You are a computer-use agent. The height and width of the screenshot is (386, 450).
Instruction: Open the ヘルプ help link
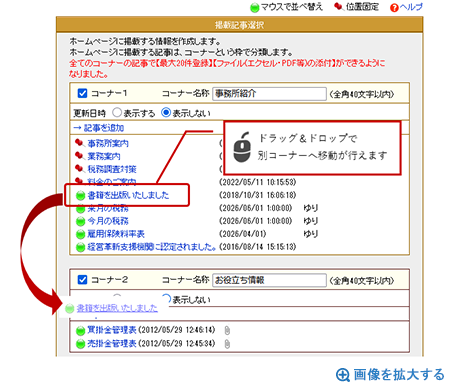click(411, 7)
